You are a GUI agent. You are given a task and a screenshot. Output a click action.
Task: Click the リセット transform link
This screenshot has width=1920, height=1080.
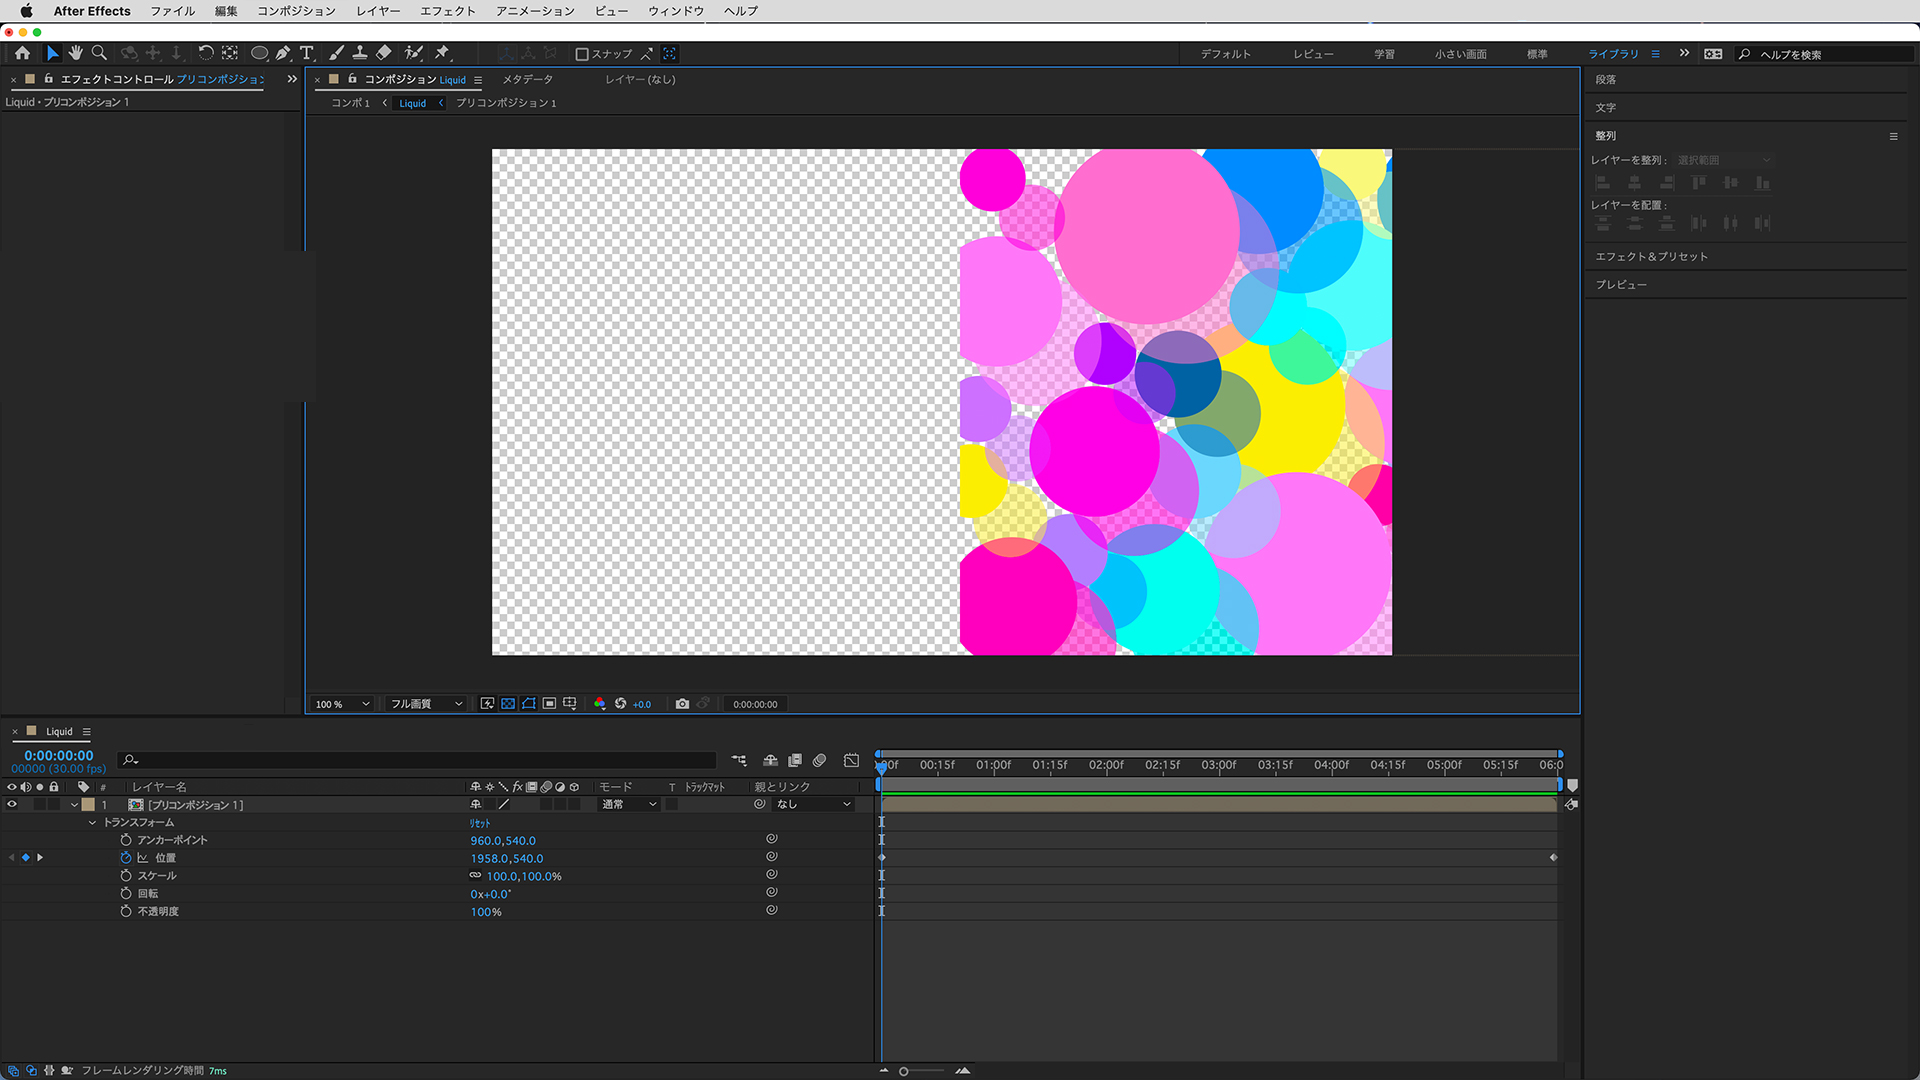tap(480, 823)
